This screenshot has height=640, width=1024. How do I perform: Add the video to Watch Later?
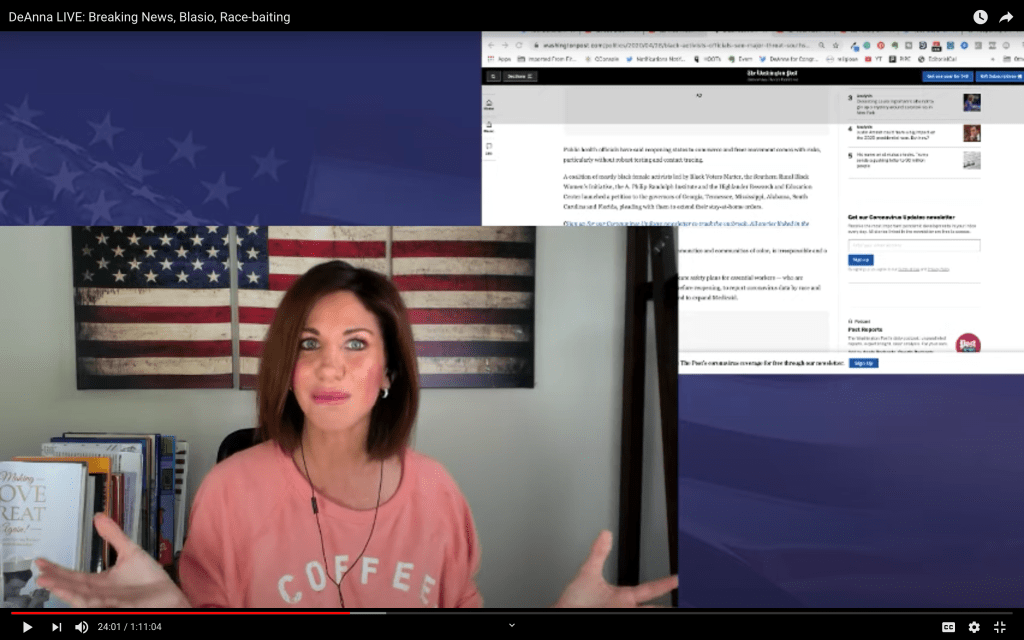(980, 17)
